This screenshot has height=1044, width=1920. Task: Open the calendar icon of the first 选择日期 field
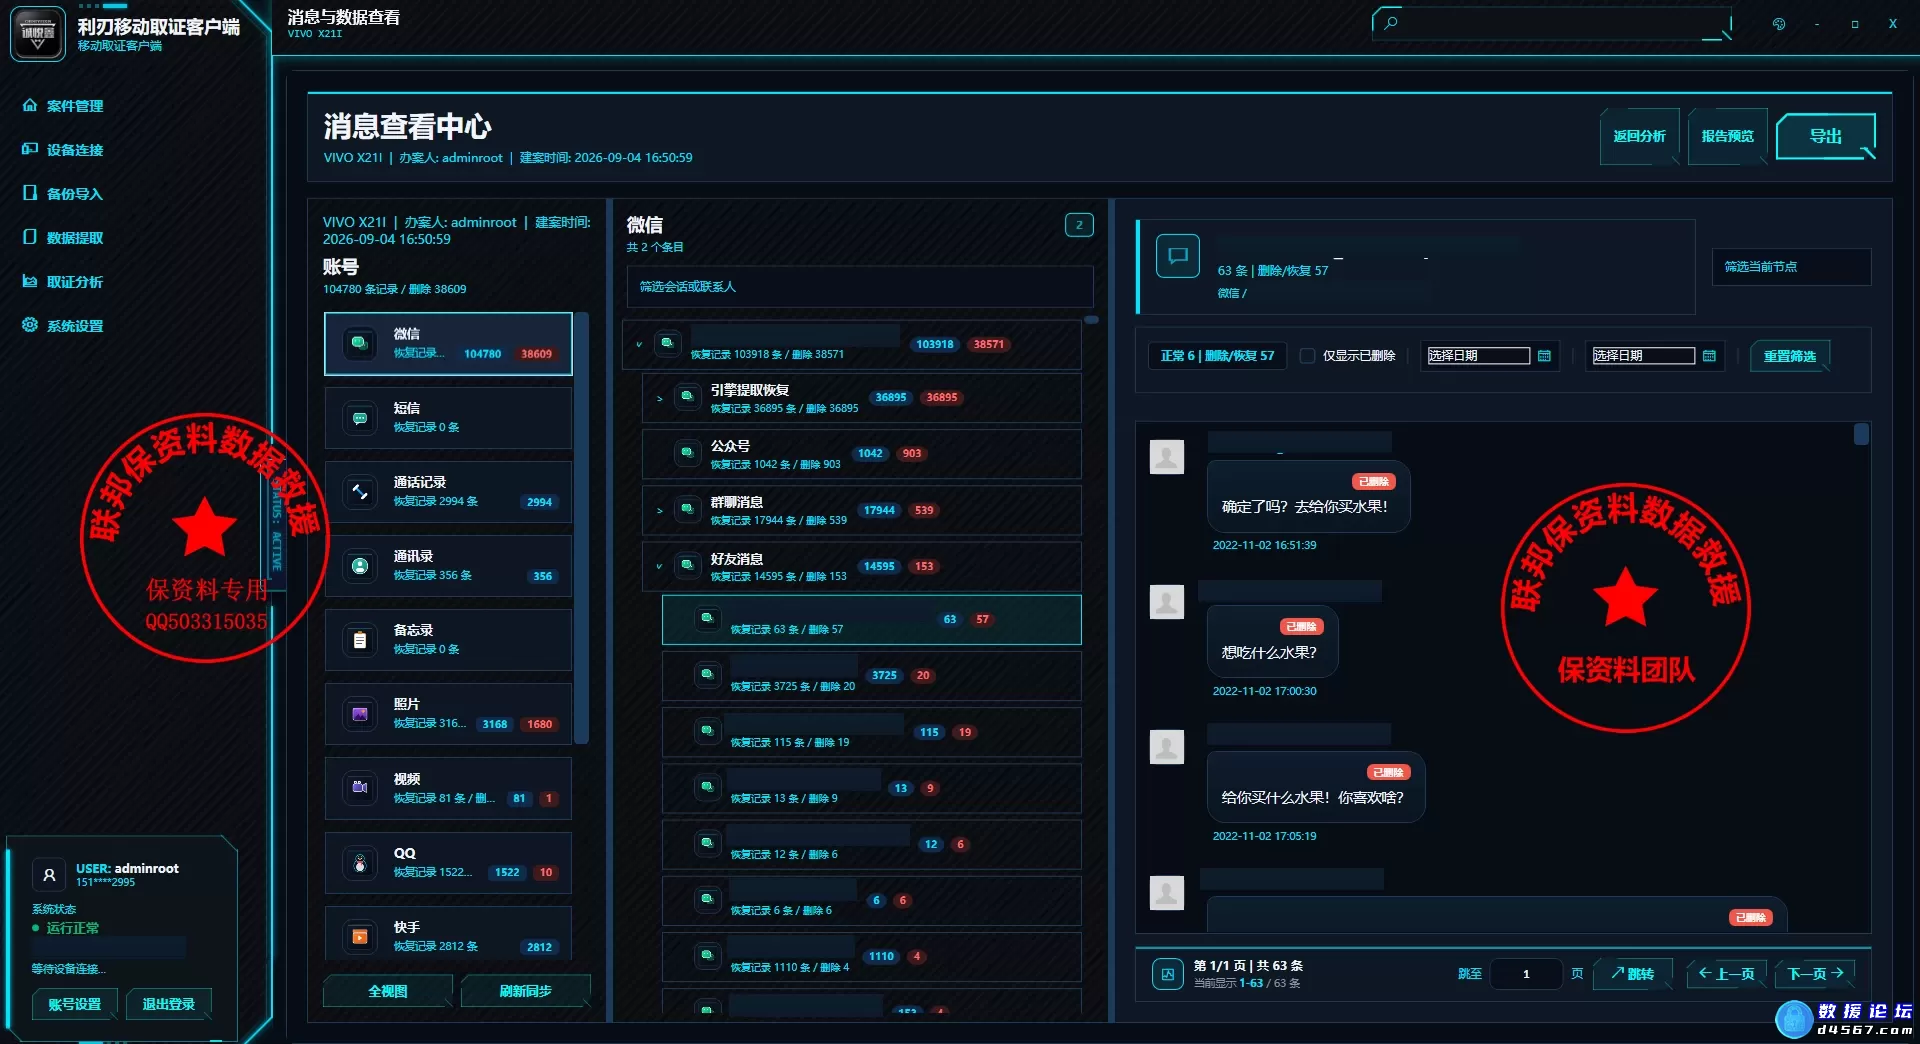(1544, 356)
